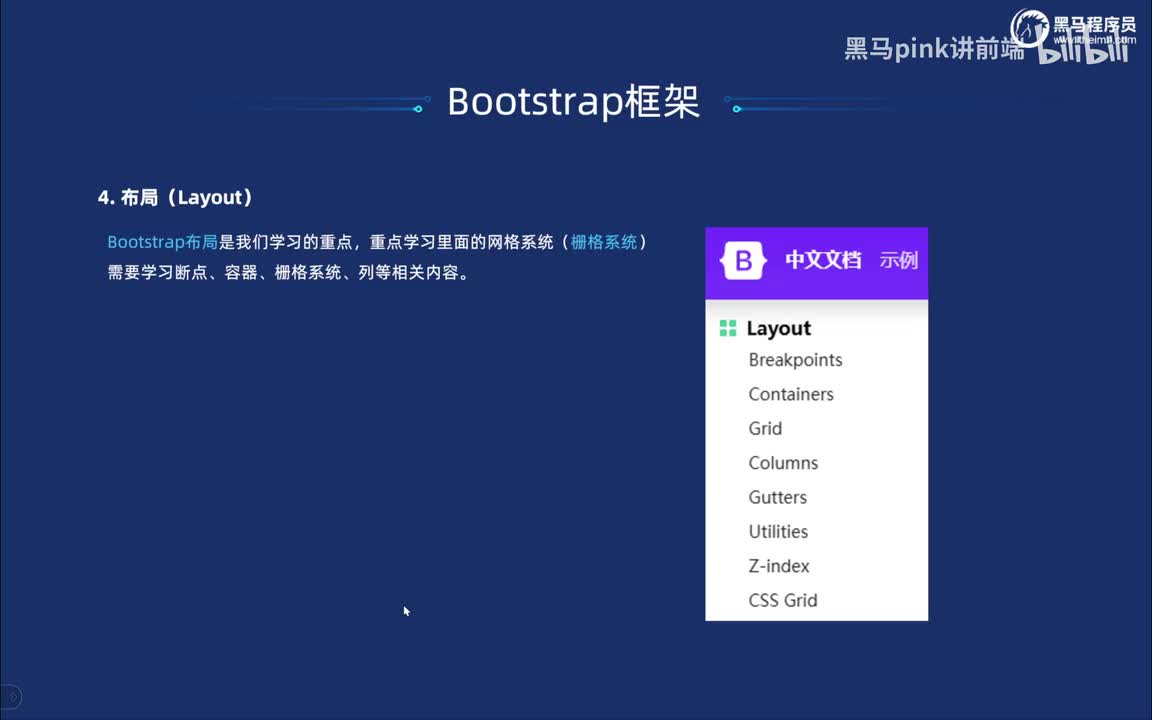This screenshot has width=1152, height=720.
Task: Click the small arrow tab at bottom-left edge
Action: click(x=12, y=696)
